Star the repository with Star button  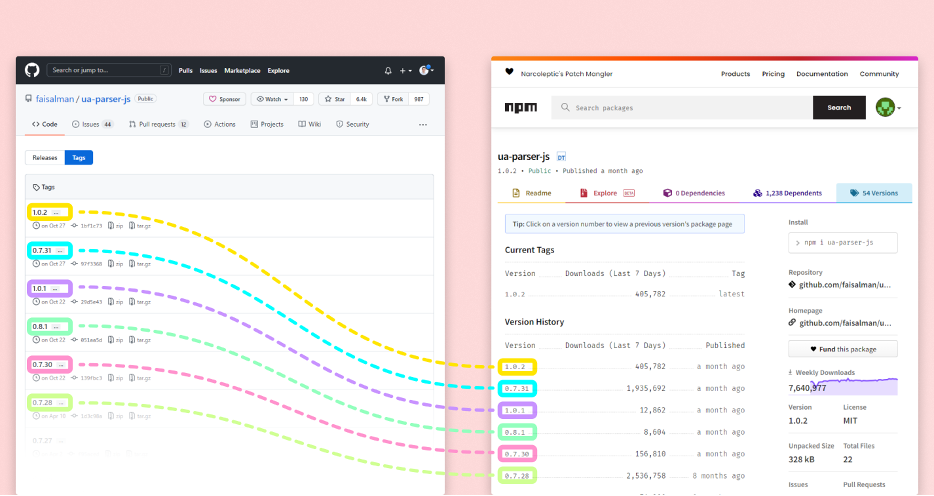(x=335, y=99)
